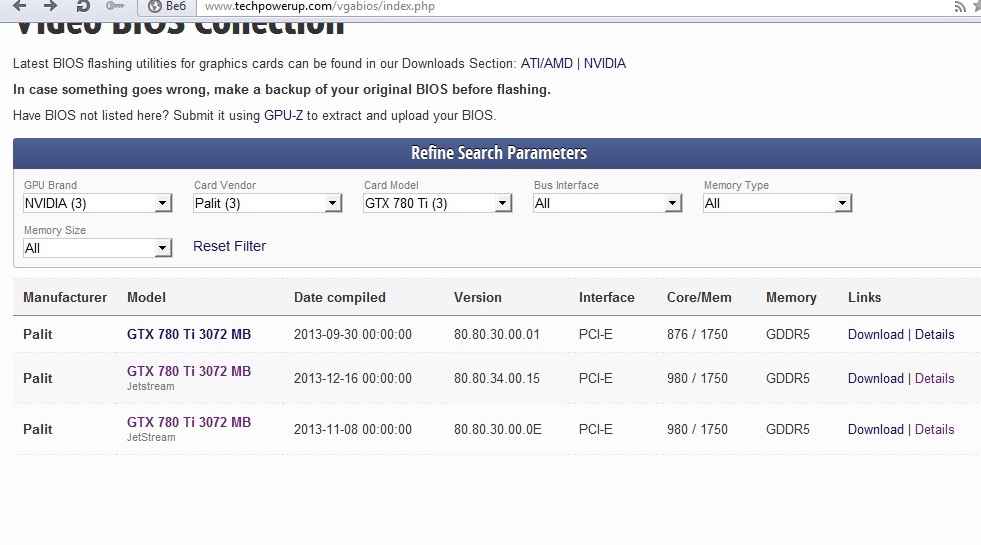981x545 pixels.
Task: Click the Manufacturer column header
Action: [65, 297]
